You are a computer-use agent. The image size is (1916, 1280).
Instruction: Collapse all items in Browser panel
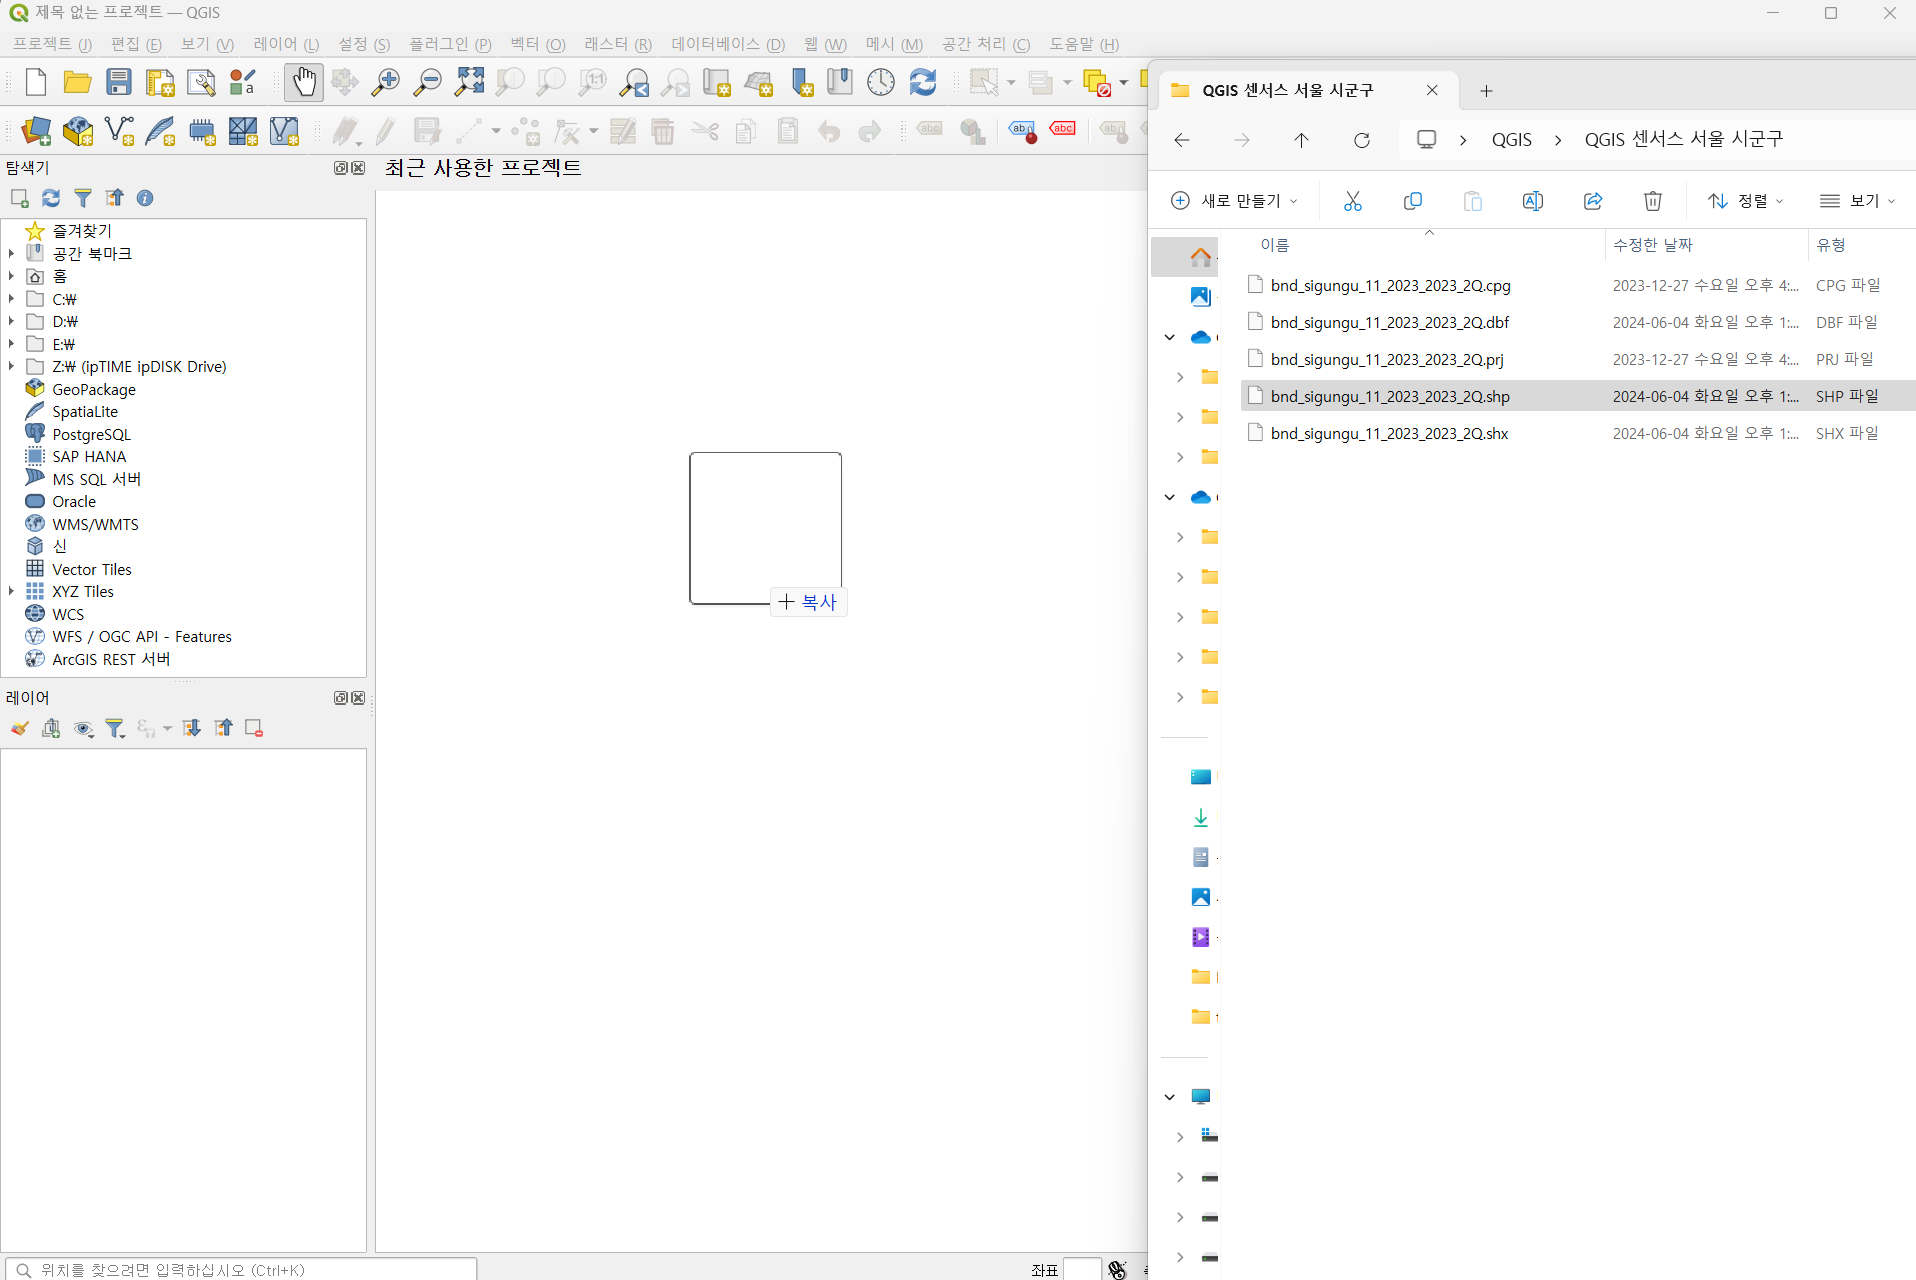click(115, 198)
